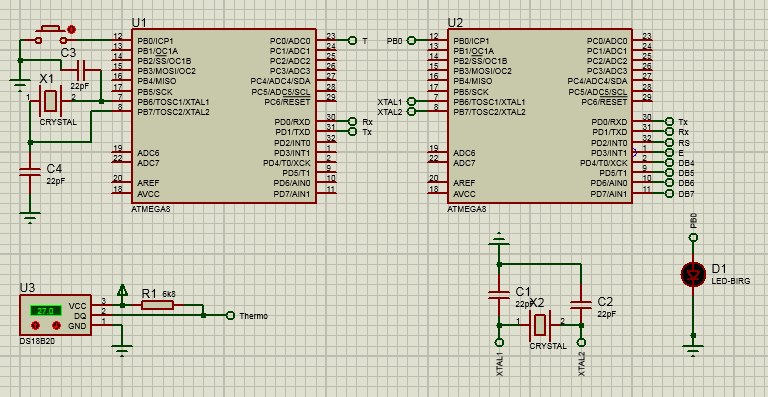Select the D1 LED-BIRG symbol
The image size is (768, 397).
693,275
